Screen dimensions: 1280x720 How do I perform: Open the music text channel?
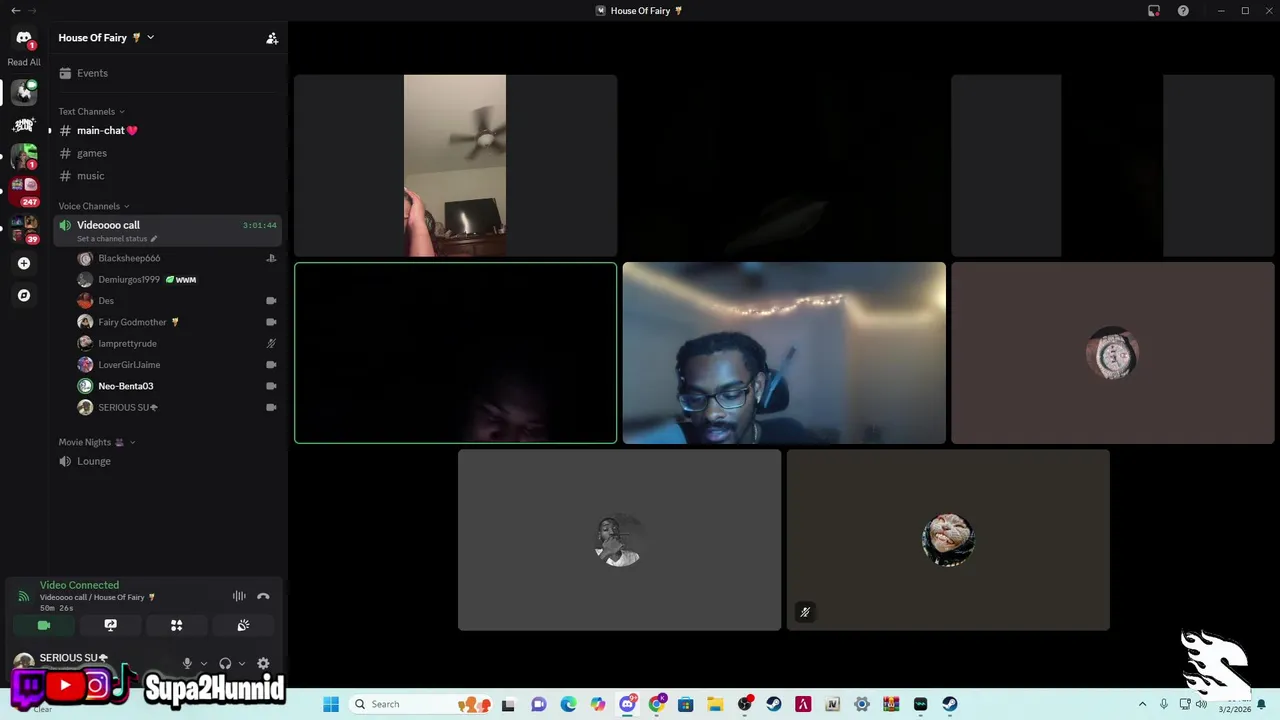click(168, 176)
